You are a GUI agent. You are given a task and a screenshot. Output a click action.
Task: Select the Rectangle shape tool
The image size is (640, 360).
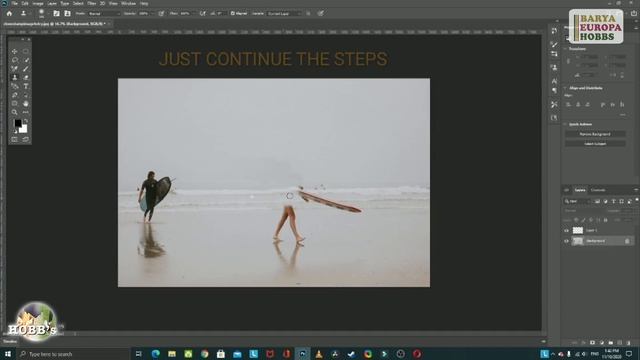click(x=15, y=103)
